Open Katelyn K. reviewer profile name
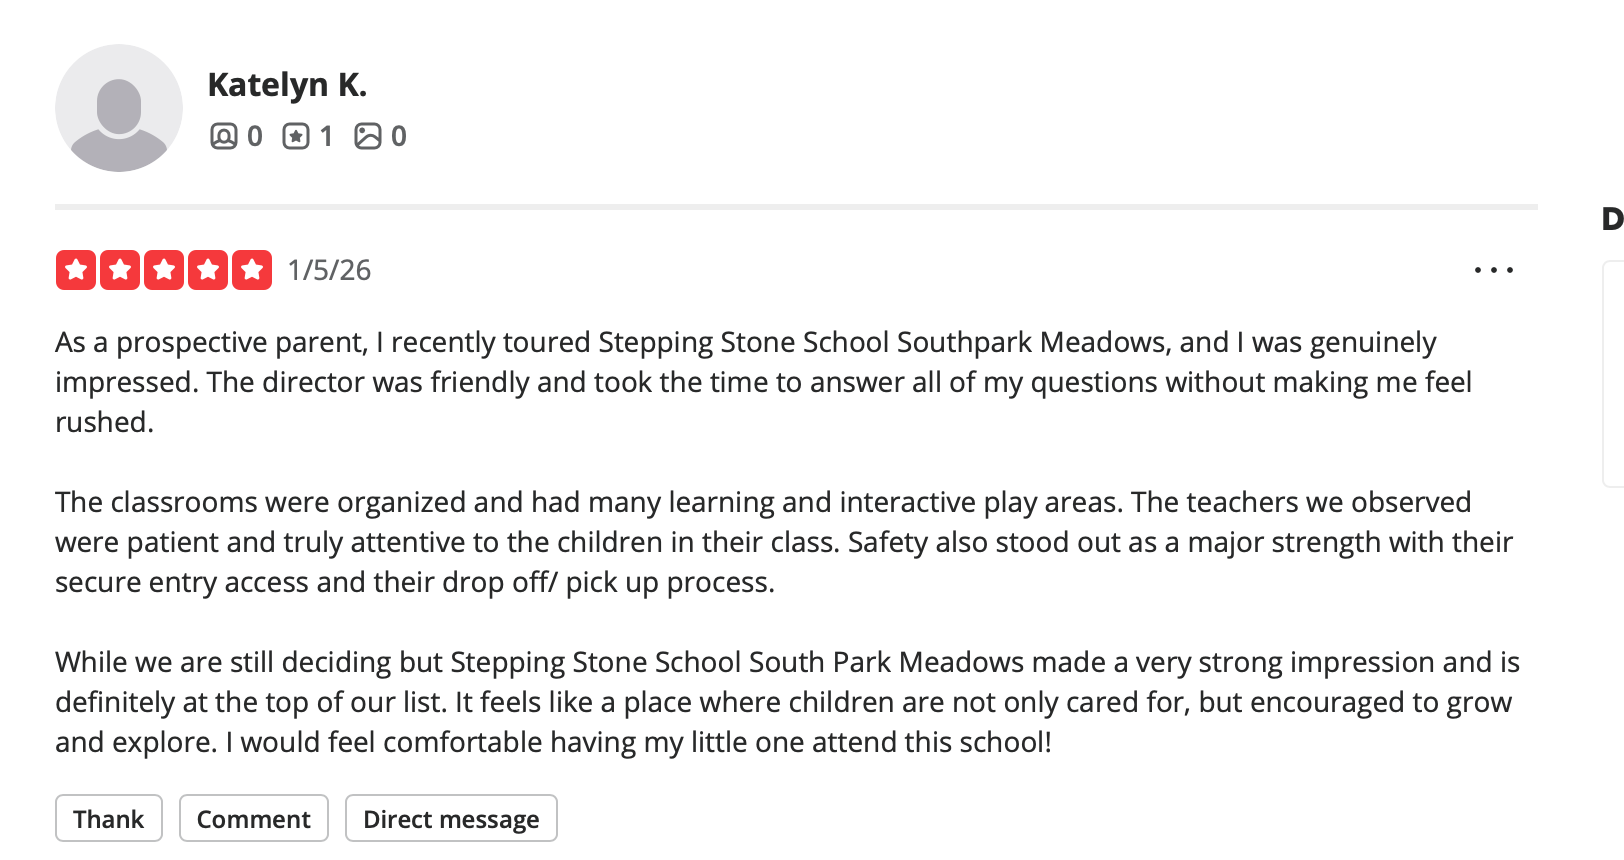Screen dimensions: 1624x860 (x=287, y=85)
